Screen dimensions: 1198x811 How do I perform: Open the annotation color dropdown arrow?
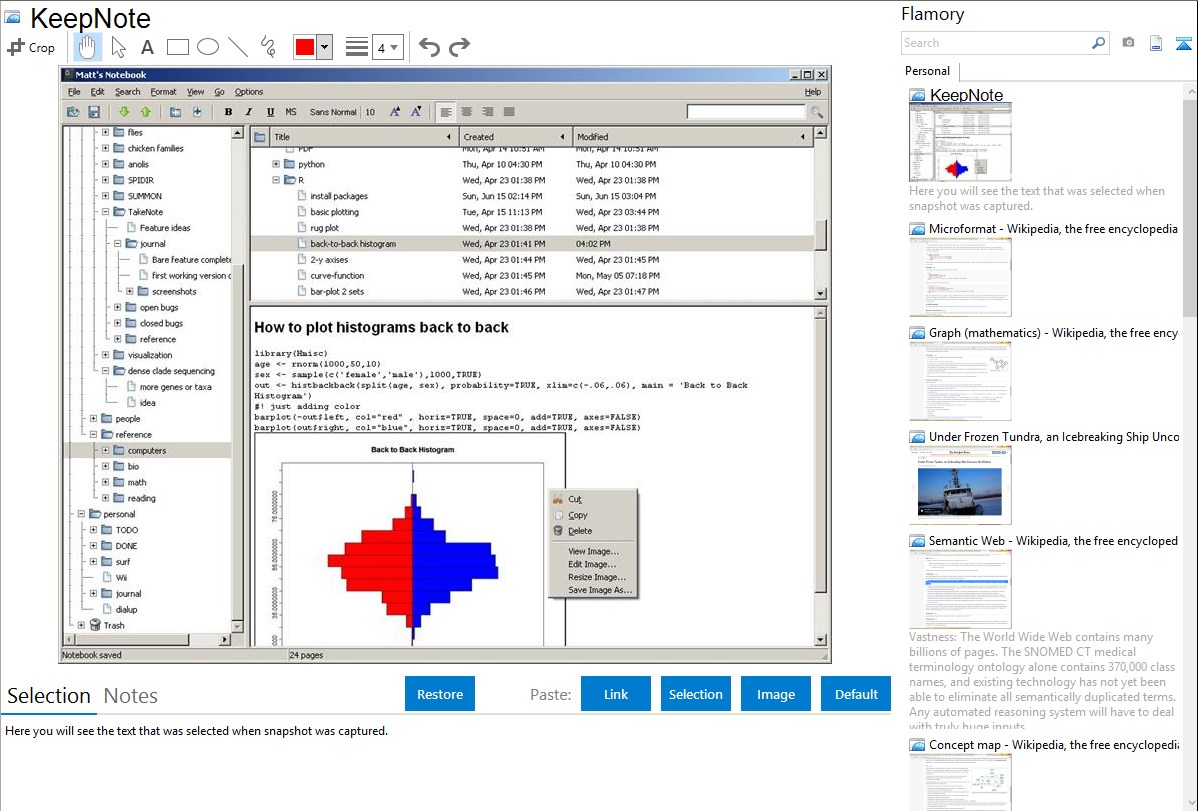pyautogui.click(x=324, y=47)
